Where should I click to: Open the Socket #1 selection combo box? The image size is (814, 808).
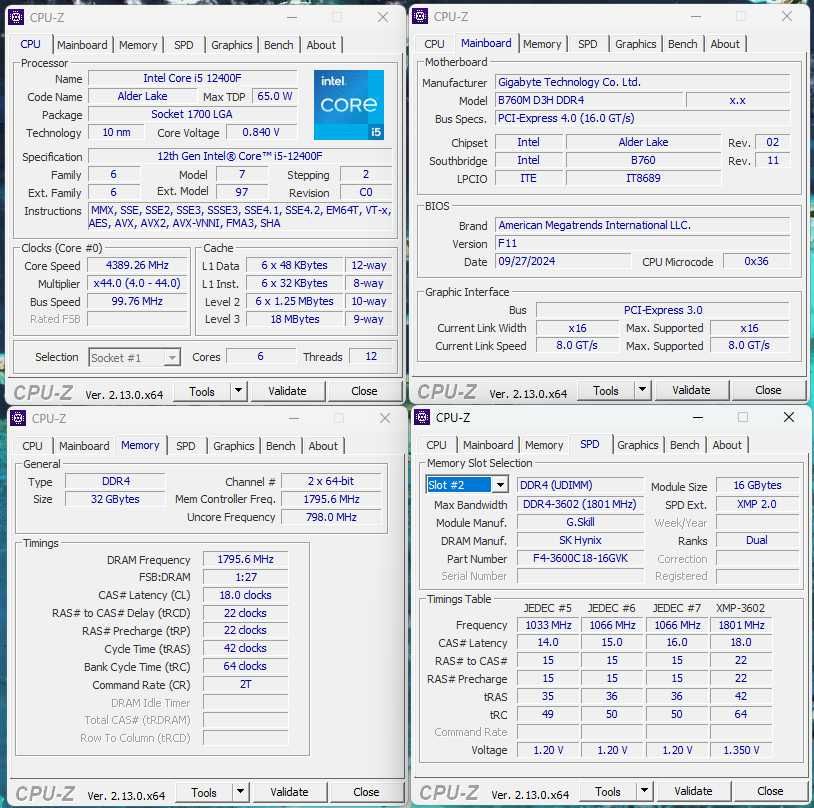(134, 357)
